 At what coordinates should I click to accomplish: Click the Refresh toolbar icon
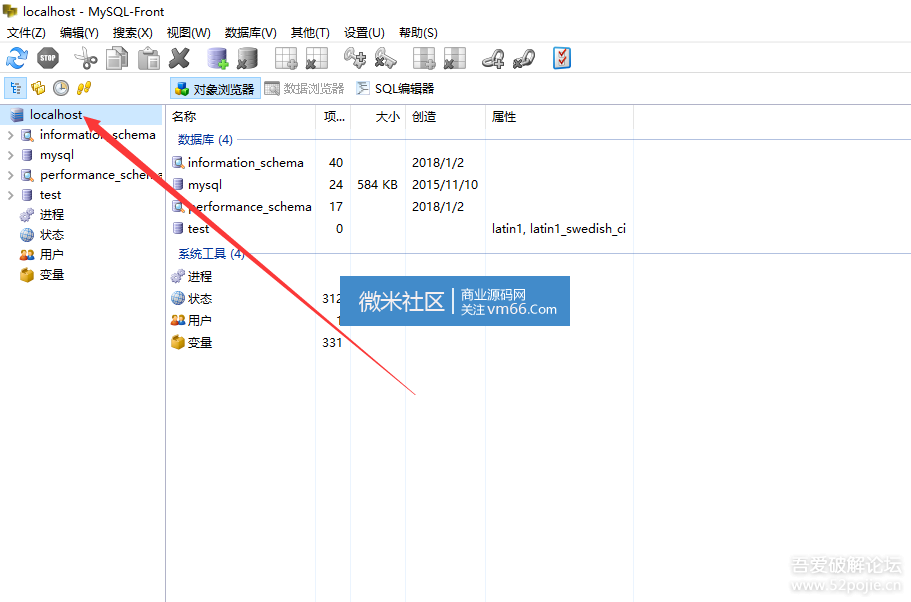coord(17,58)
